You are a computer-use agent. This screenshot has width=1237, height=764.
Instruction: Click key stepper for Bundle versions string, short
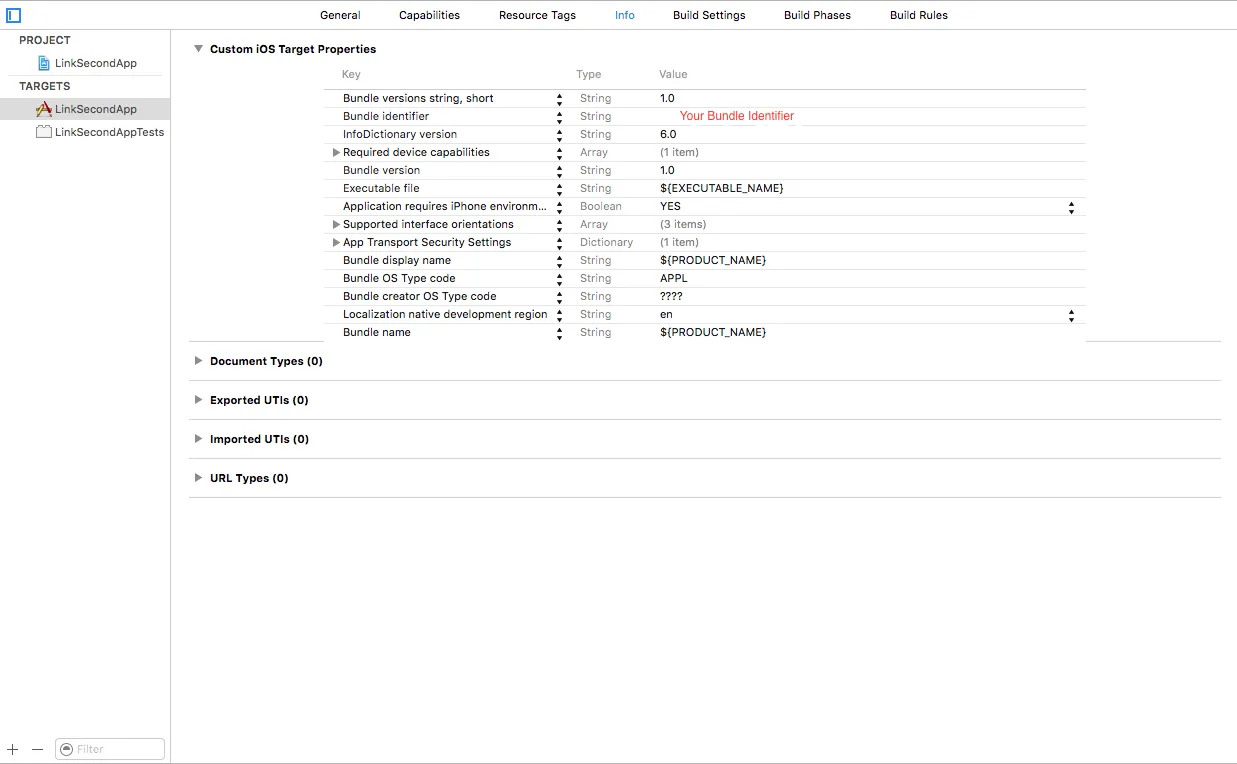[x=559, y=99]
